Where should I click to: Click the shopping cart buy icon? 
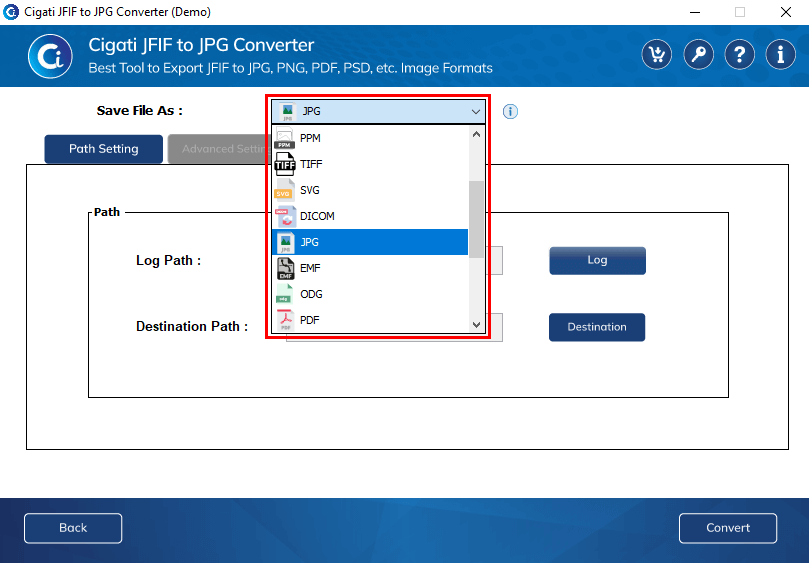656,54
